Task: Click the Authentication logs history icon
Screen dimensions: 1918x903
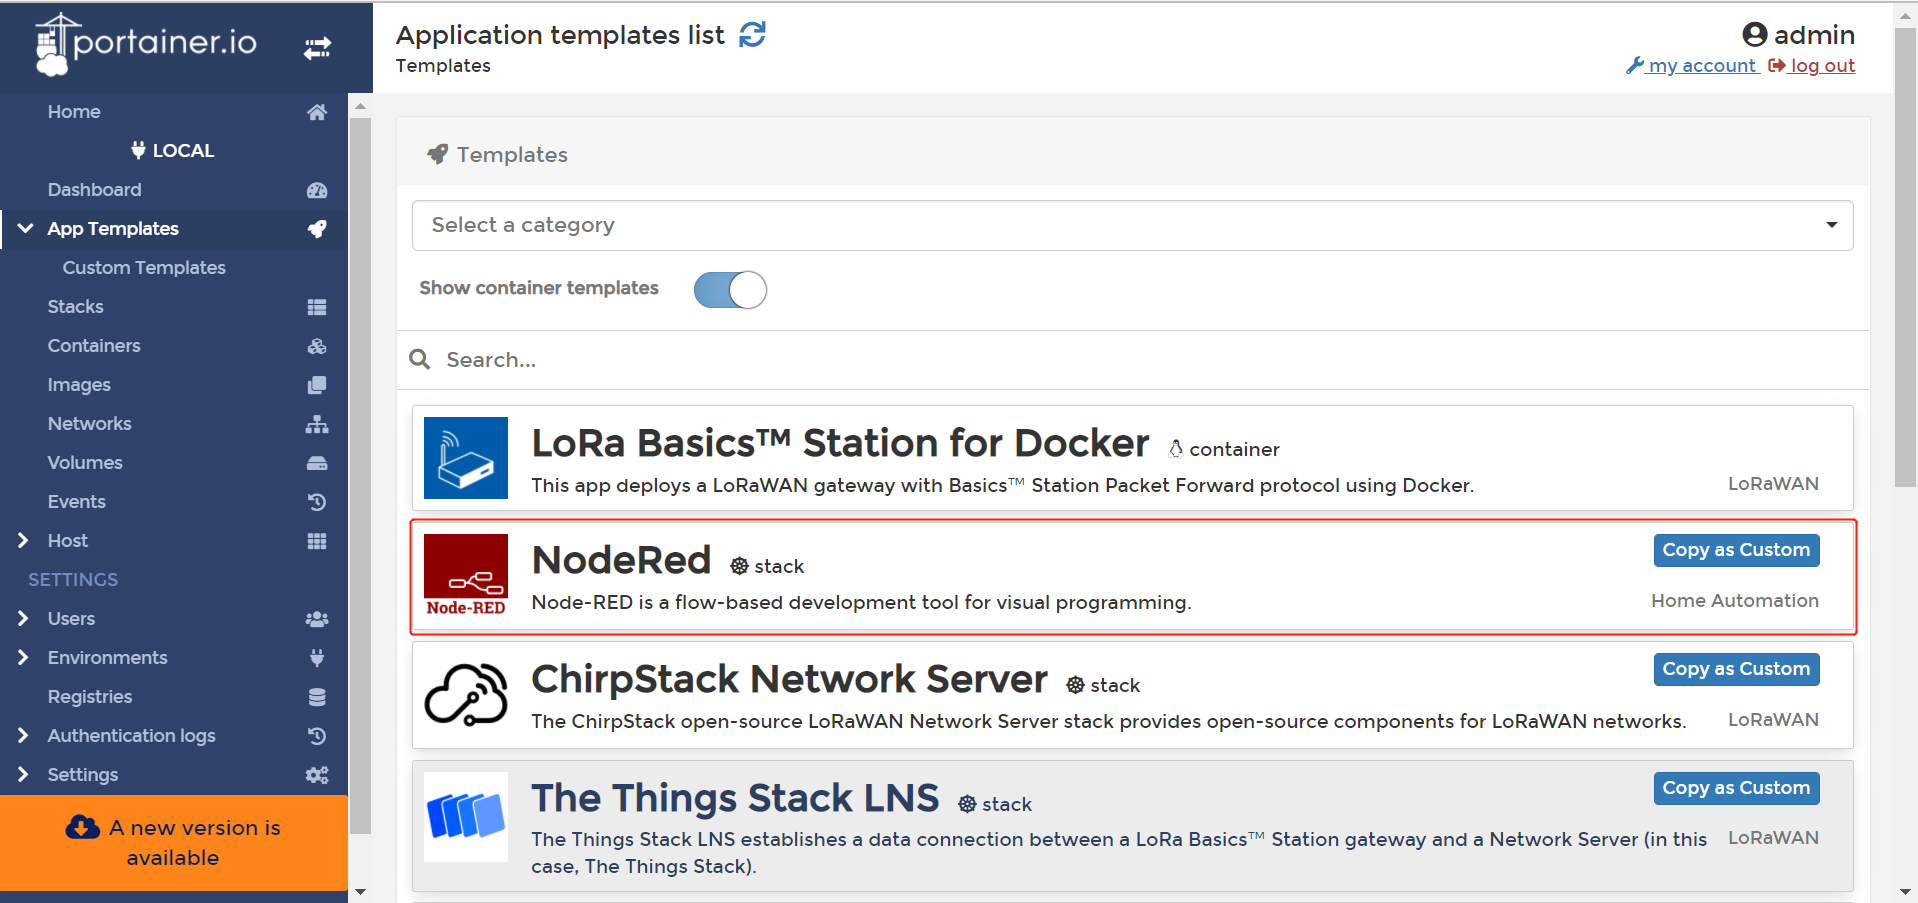Action: point(317,736)
